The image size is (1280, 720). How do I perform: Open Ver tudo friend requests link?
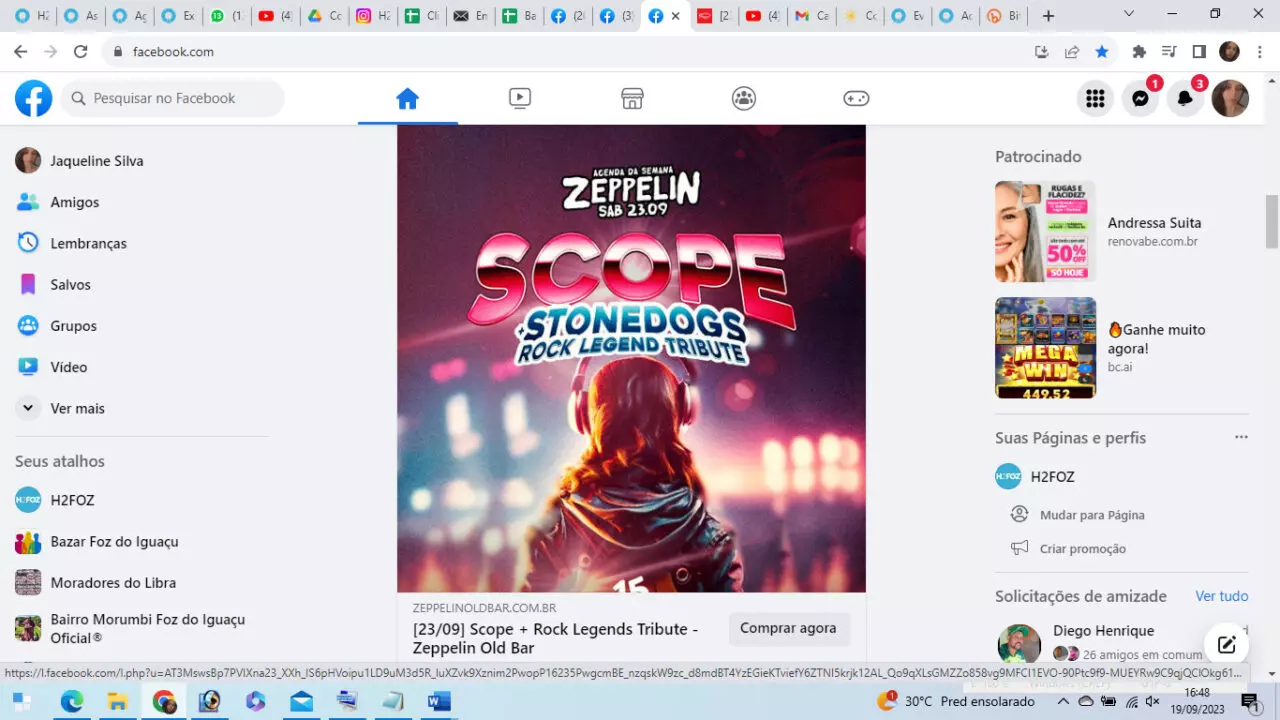click(x=1221, y=596)
